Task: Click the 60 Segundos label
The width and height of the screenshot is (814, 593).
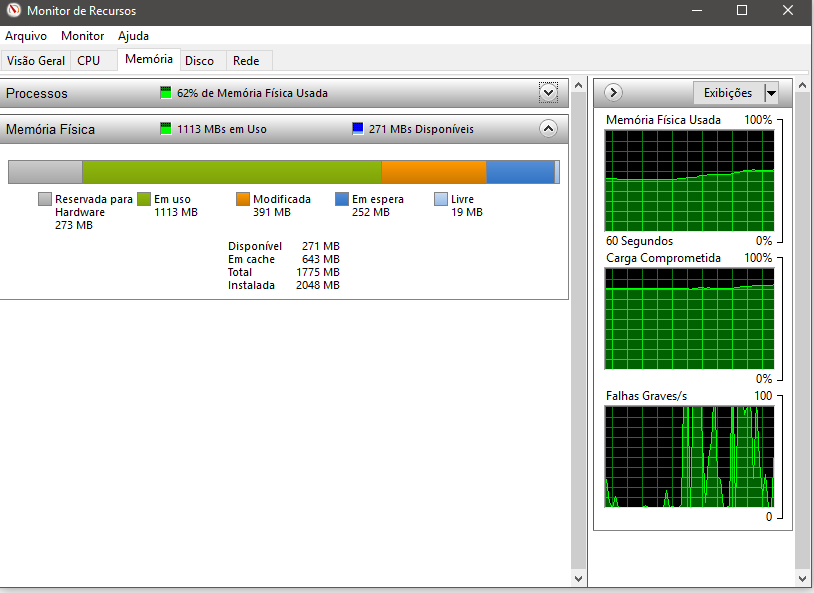Action: point(639,241)
